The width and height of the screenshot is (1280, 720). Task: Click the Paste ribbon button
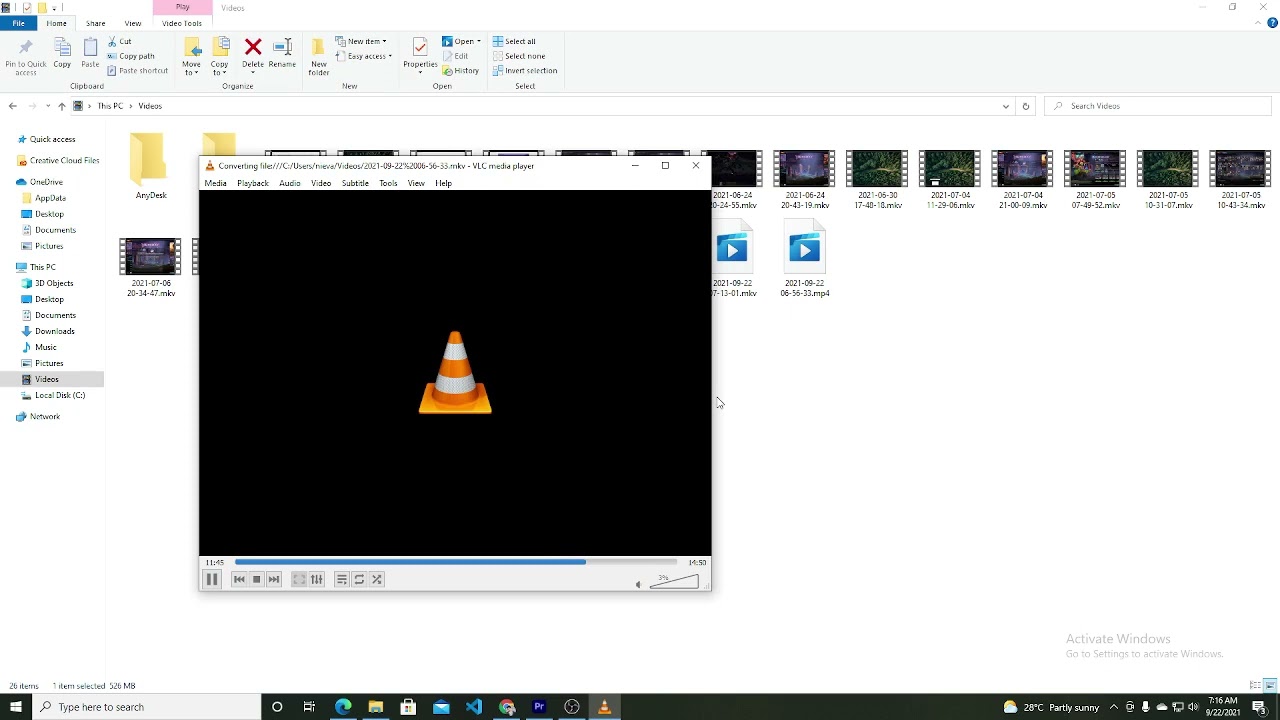tap(90, 54)
